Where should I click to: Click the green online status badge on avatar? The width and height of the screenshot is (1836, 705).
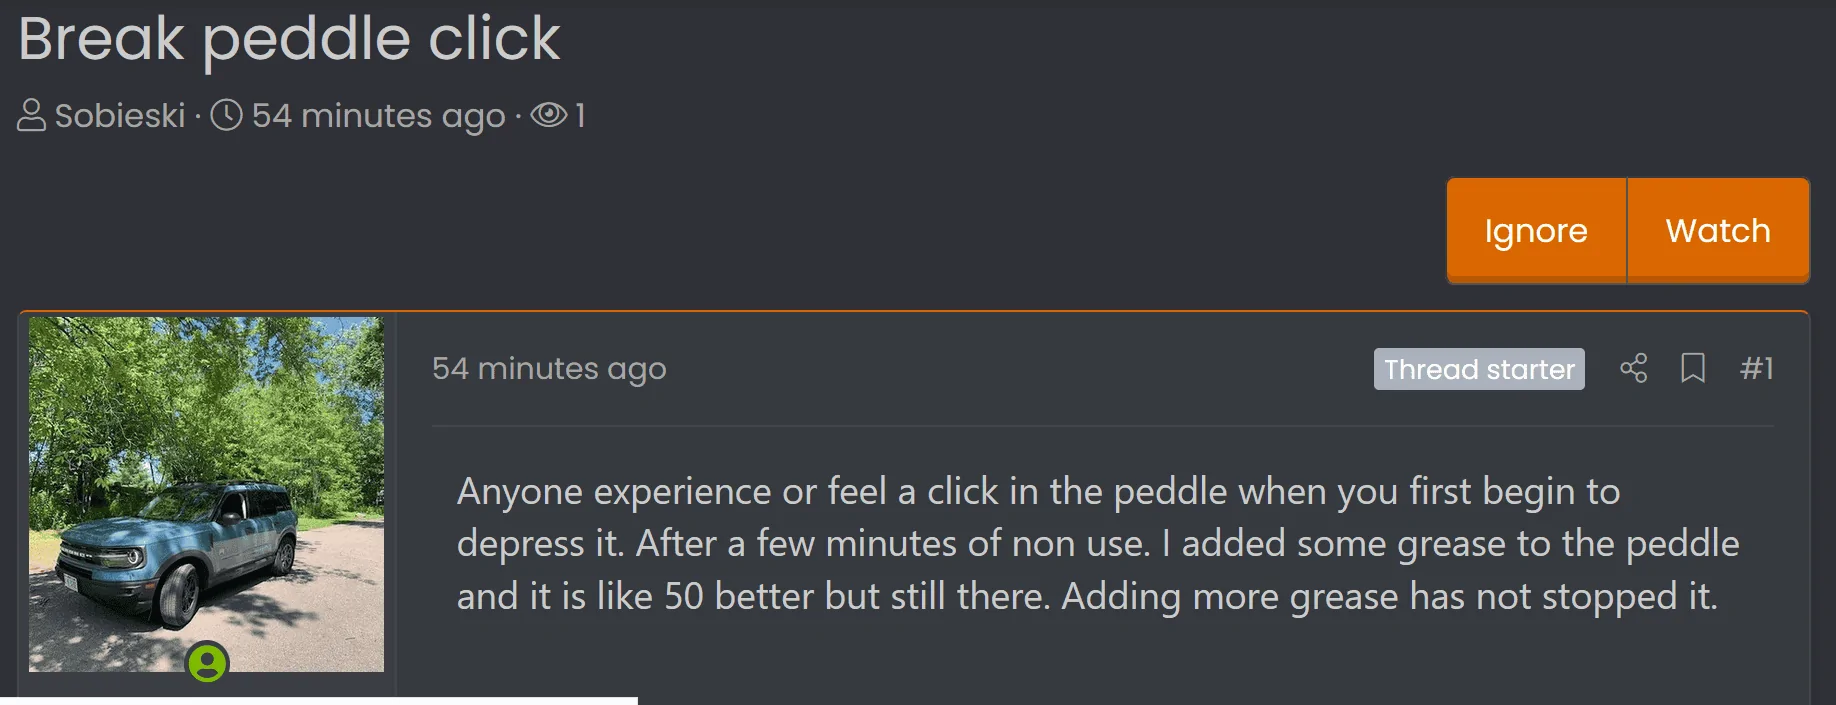coord(208,662)
